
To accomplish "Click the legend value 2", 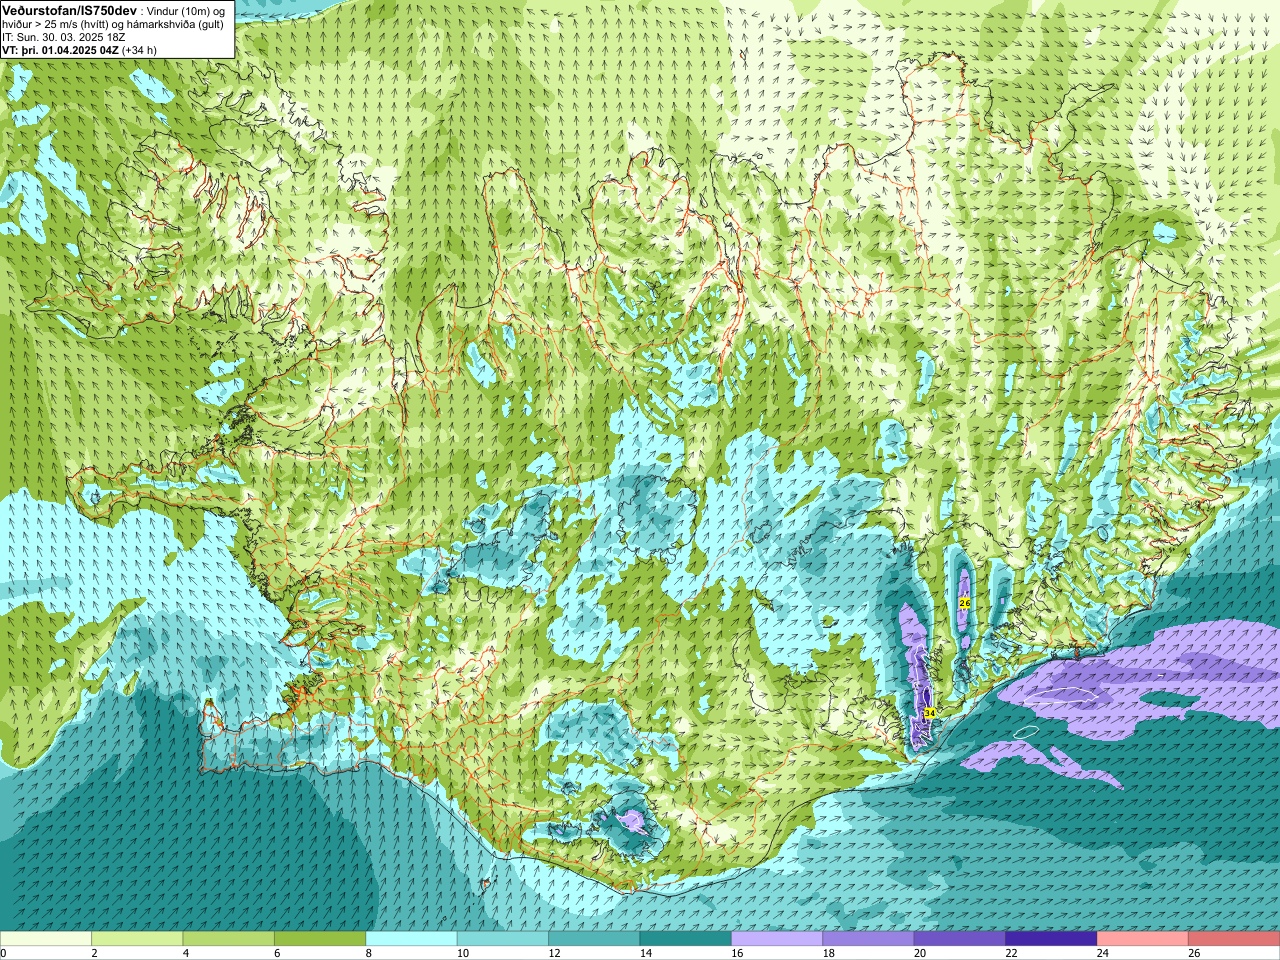I will [x=94, y=953].
